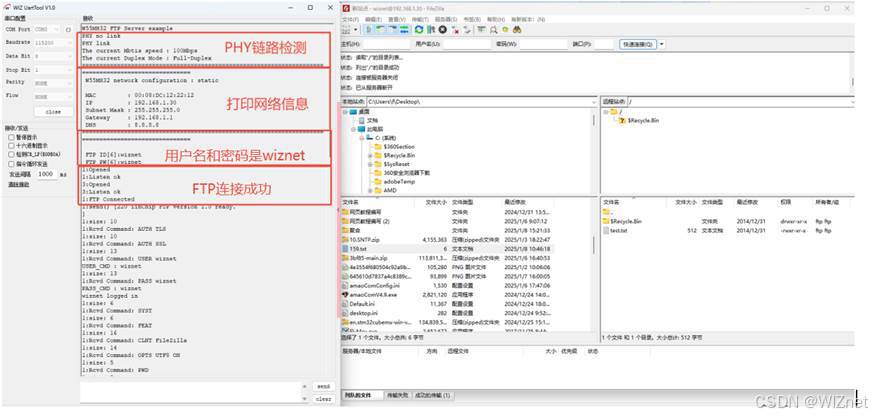Open Data Bit dropdown
872x417 pixels.
click(53, 57)
